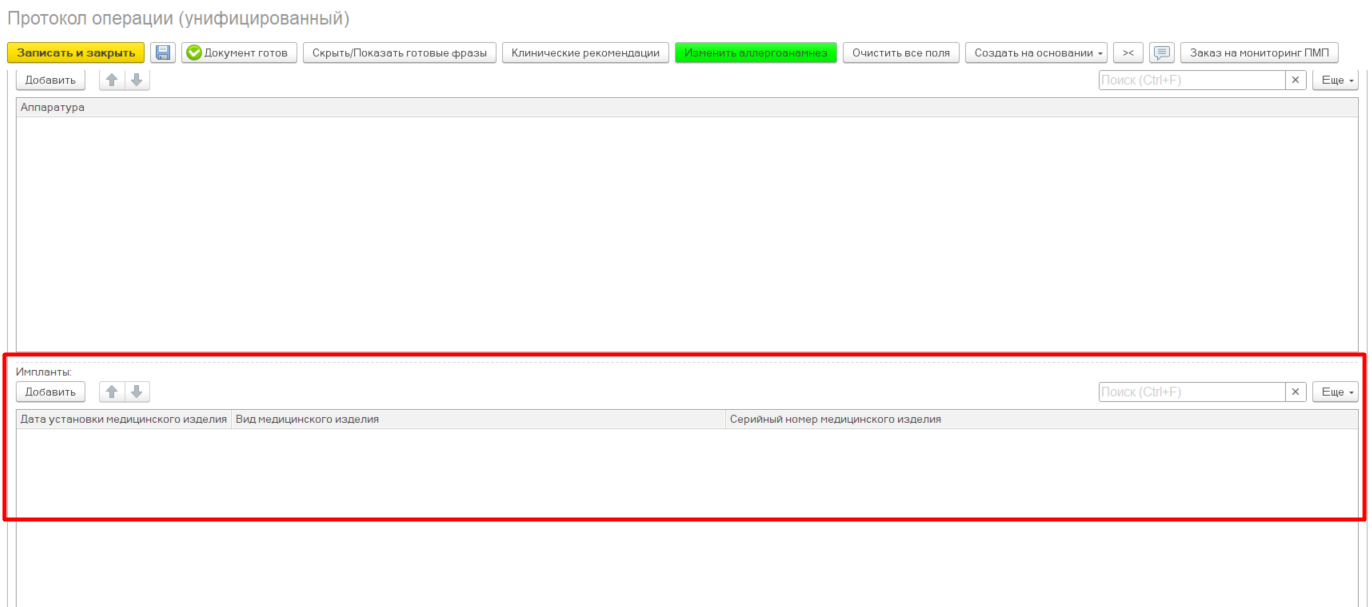
Task: Add an implant row with 'Добавить'
Action: 50,392
